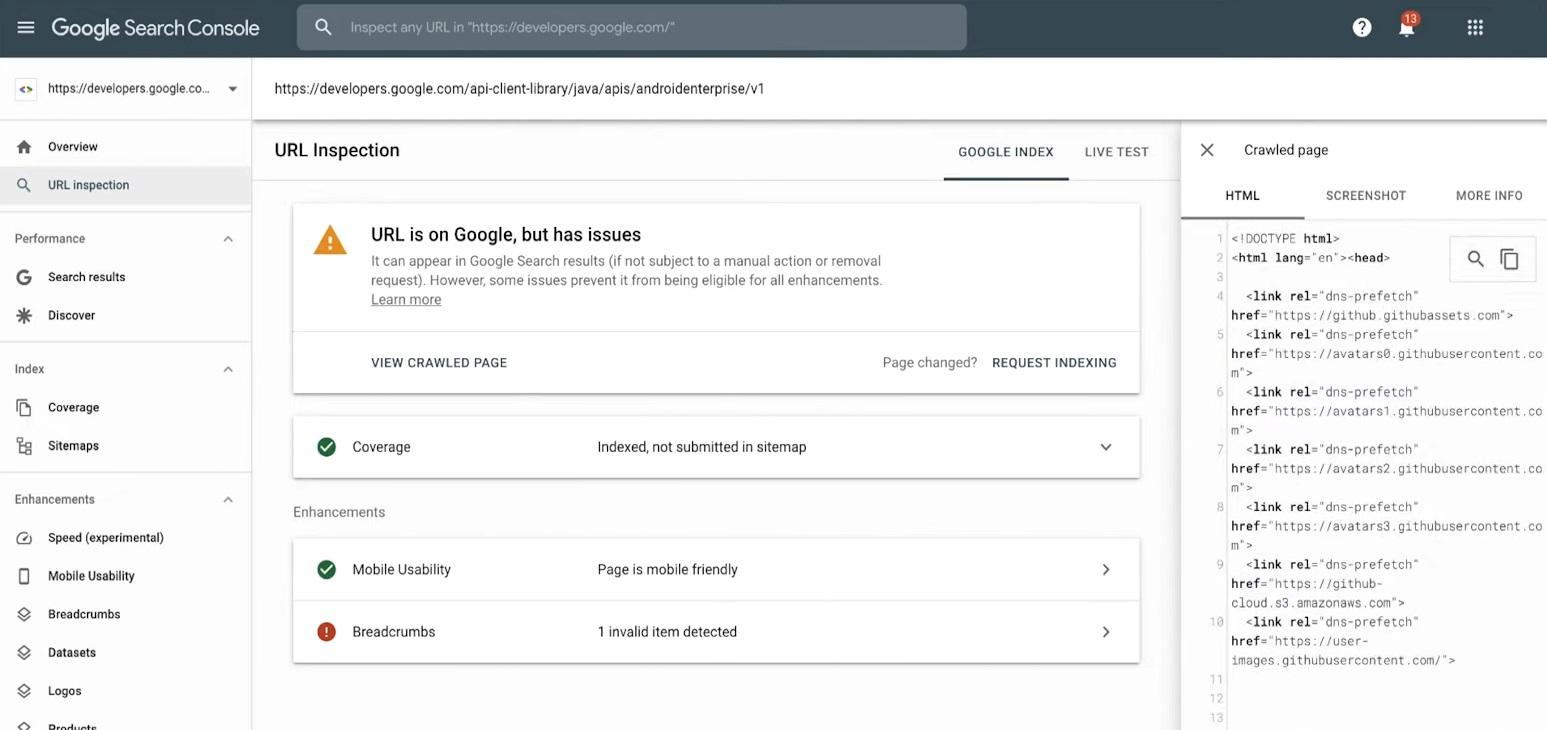
Task: Click the search icon in the code panel
Action: pyautogui.click(x=1475, y=259)
